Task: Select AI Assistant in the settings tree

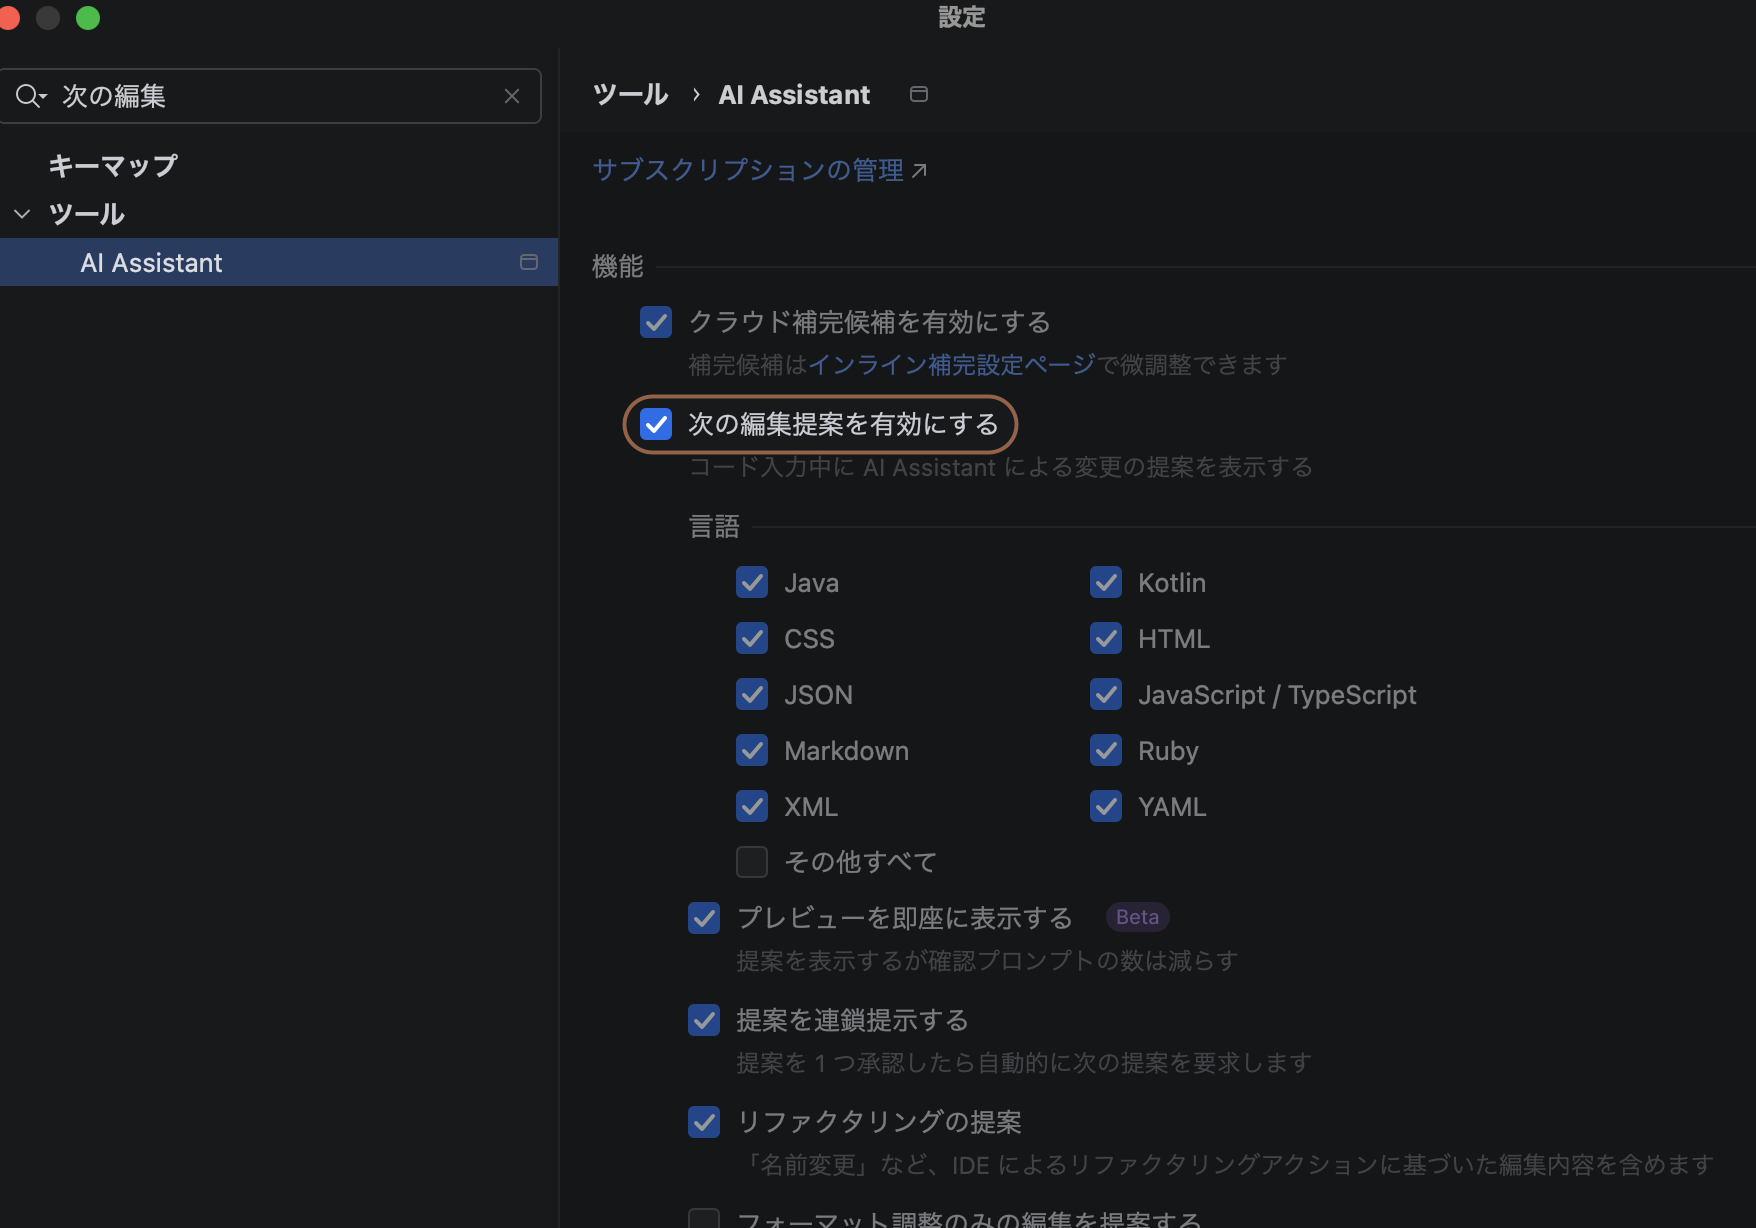Action: [x=151, y=263]
